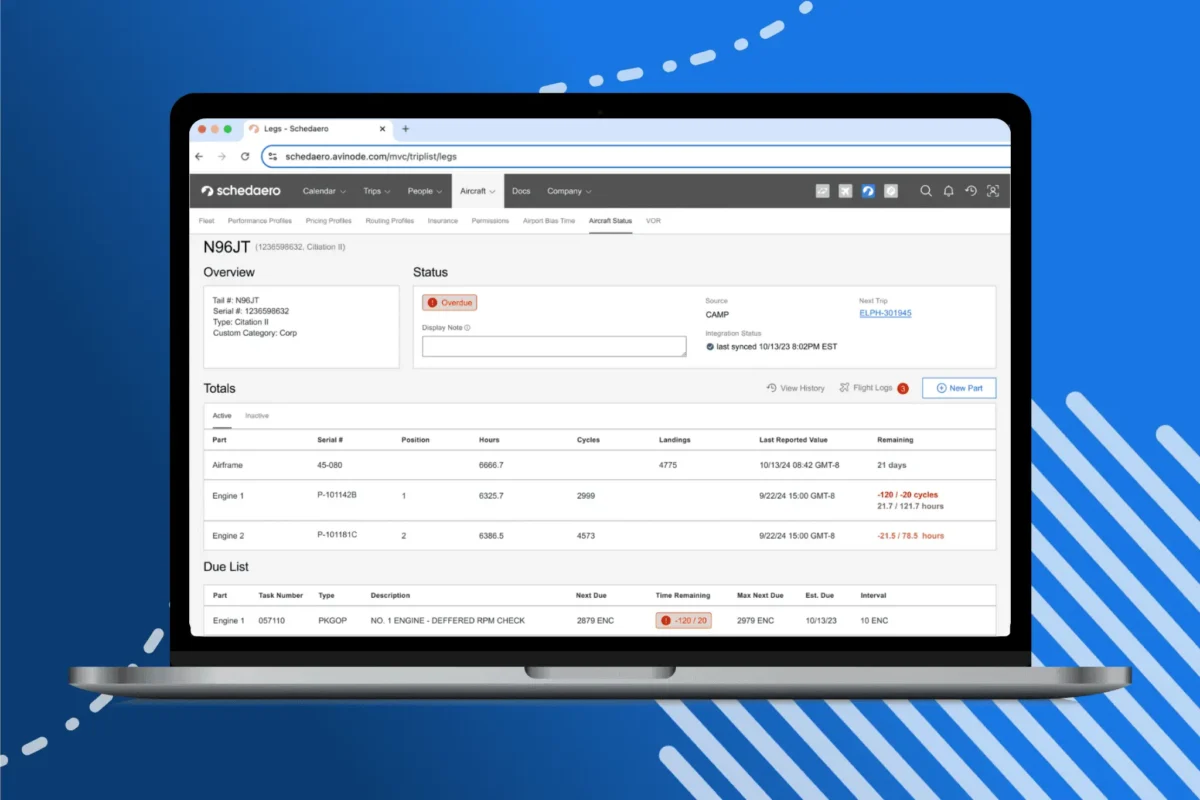Go to the Insurance tab
The width and height of the screenshot is (1200, 800).
[x=442, y=221]
